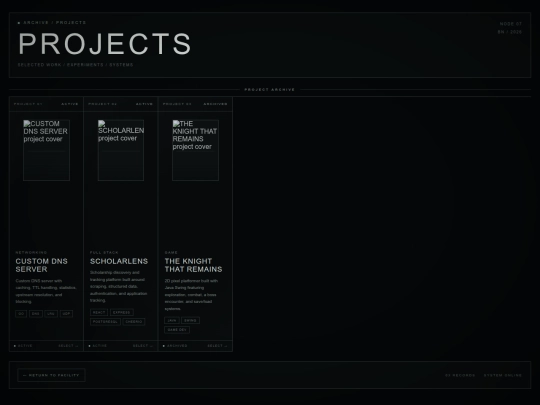
Task: Click the REACT tag on ScholarLens
Action: (99, 312)
